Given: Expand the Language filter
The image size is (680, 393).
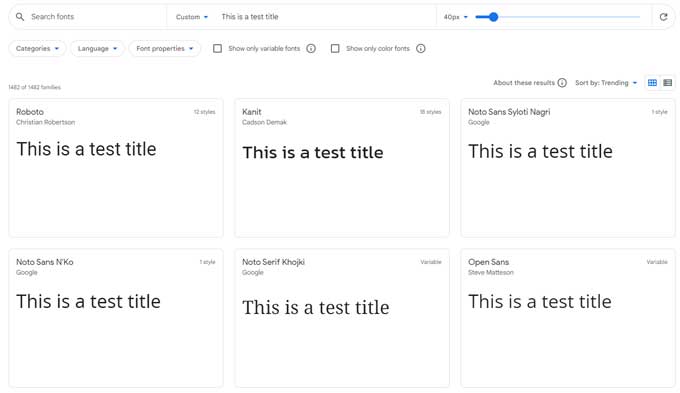Looking at the screenshot, I should 97,49.
